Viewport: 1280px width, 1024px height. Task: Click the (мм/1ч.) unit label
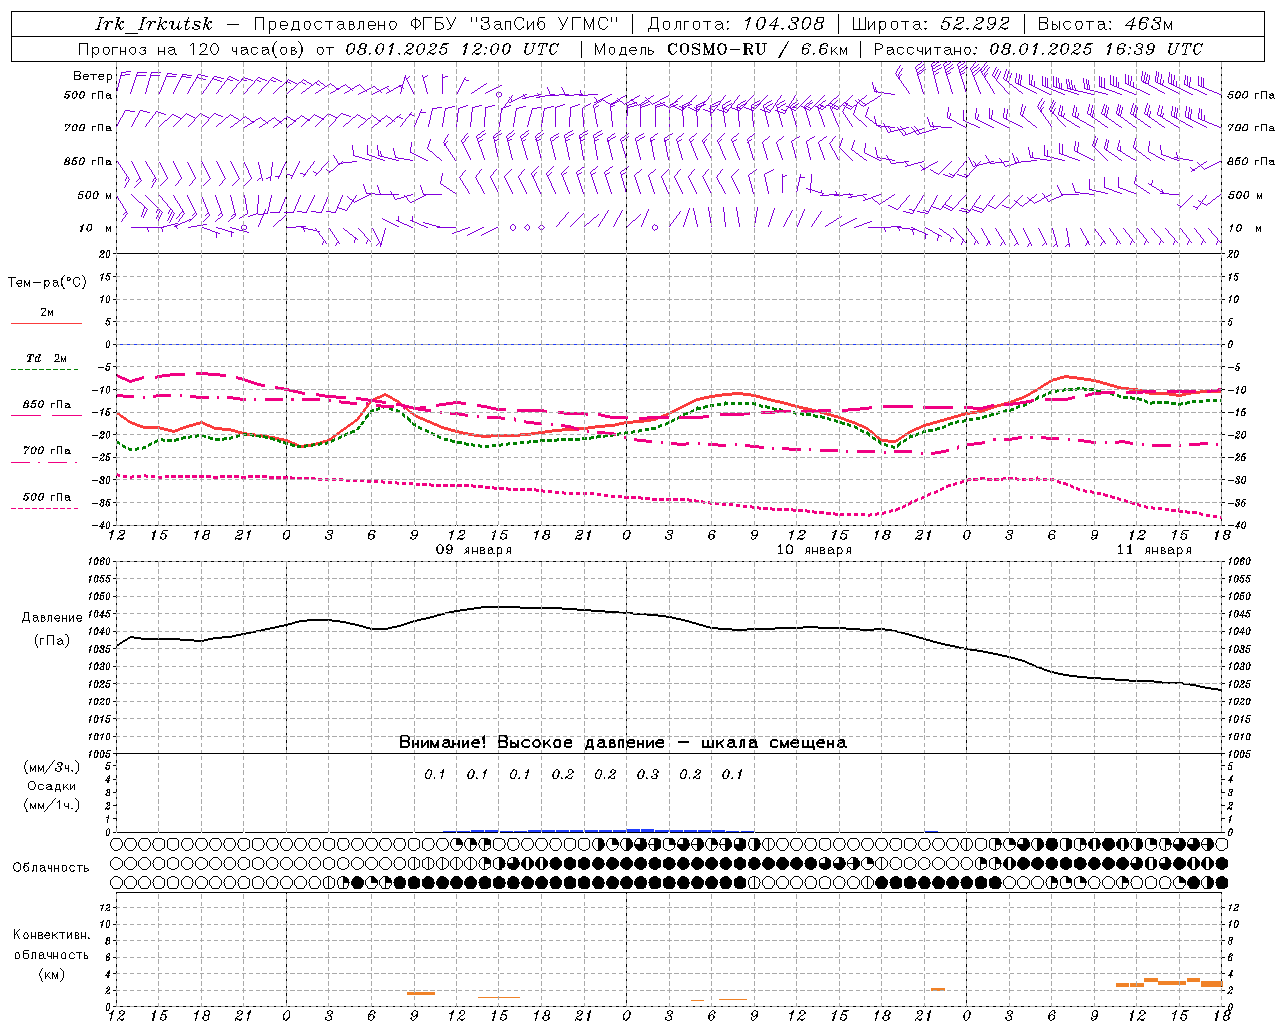(52, 805)
